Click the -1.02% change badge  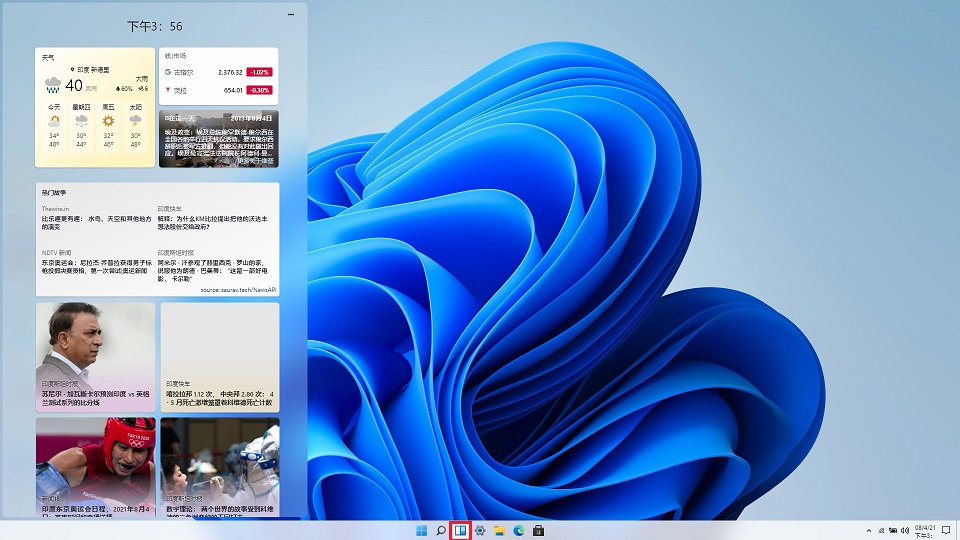click(260, 72)
